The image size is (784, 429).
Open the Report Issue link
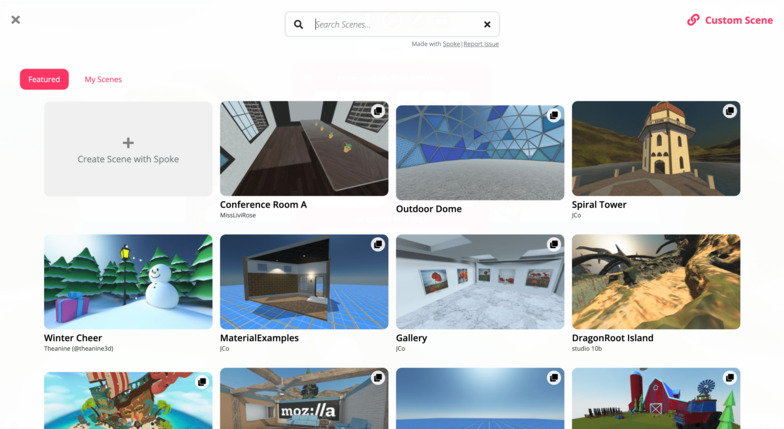coord(481,44)
